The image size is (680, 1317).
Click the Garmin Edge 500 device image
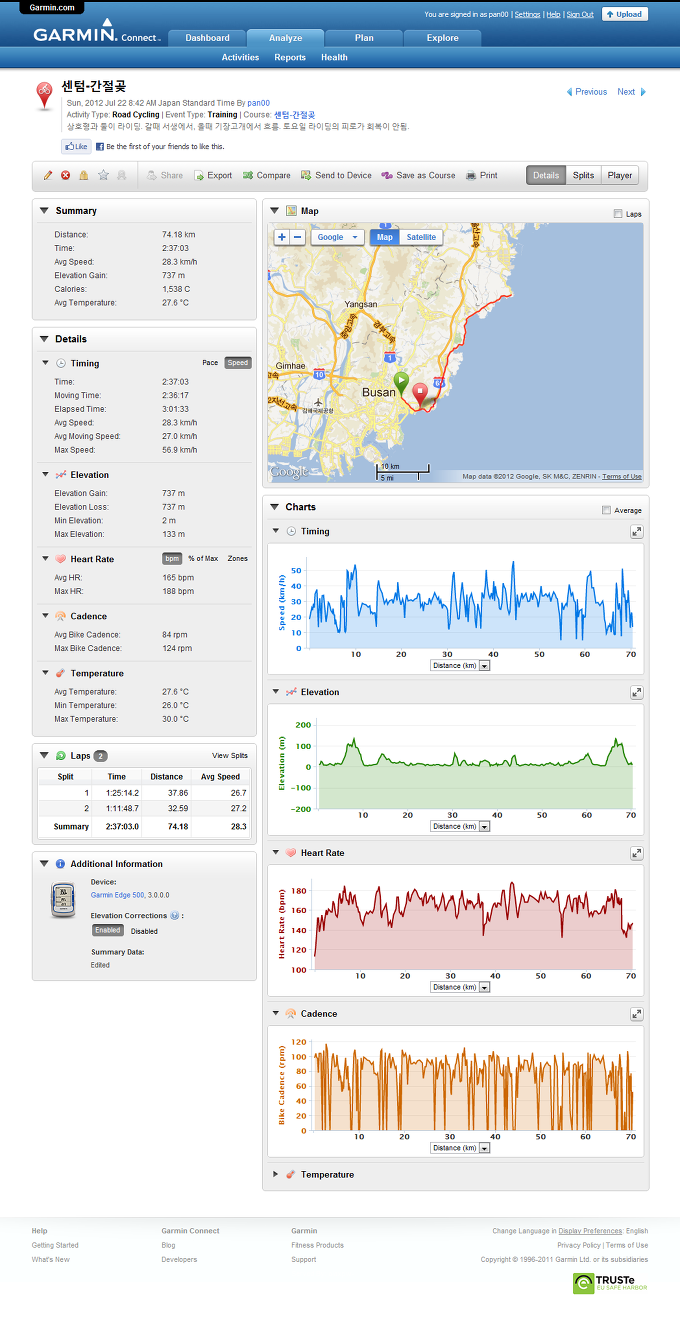click(x=61, y=899)
